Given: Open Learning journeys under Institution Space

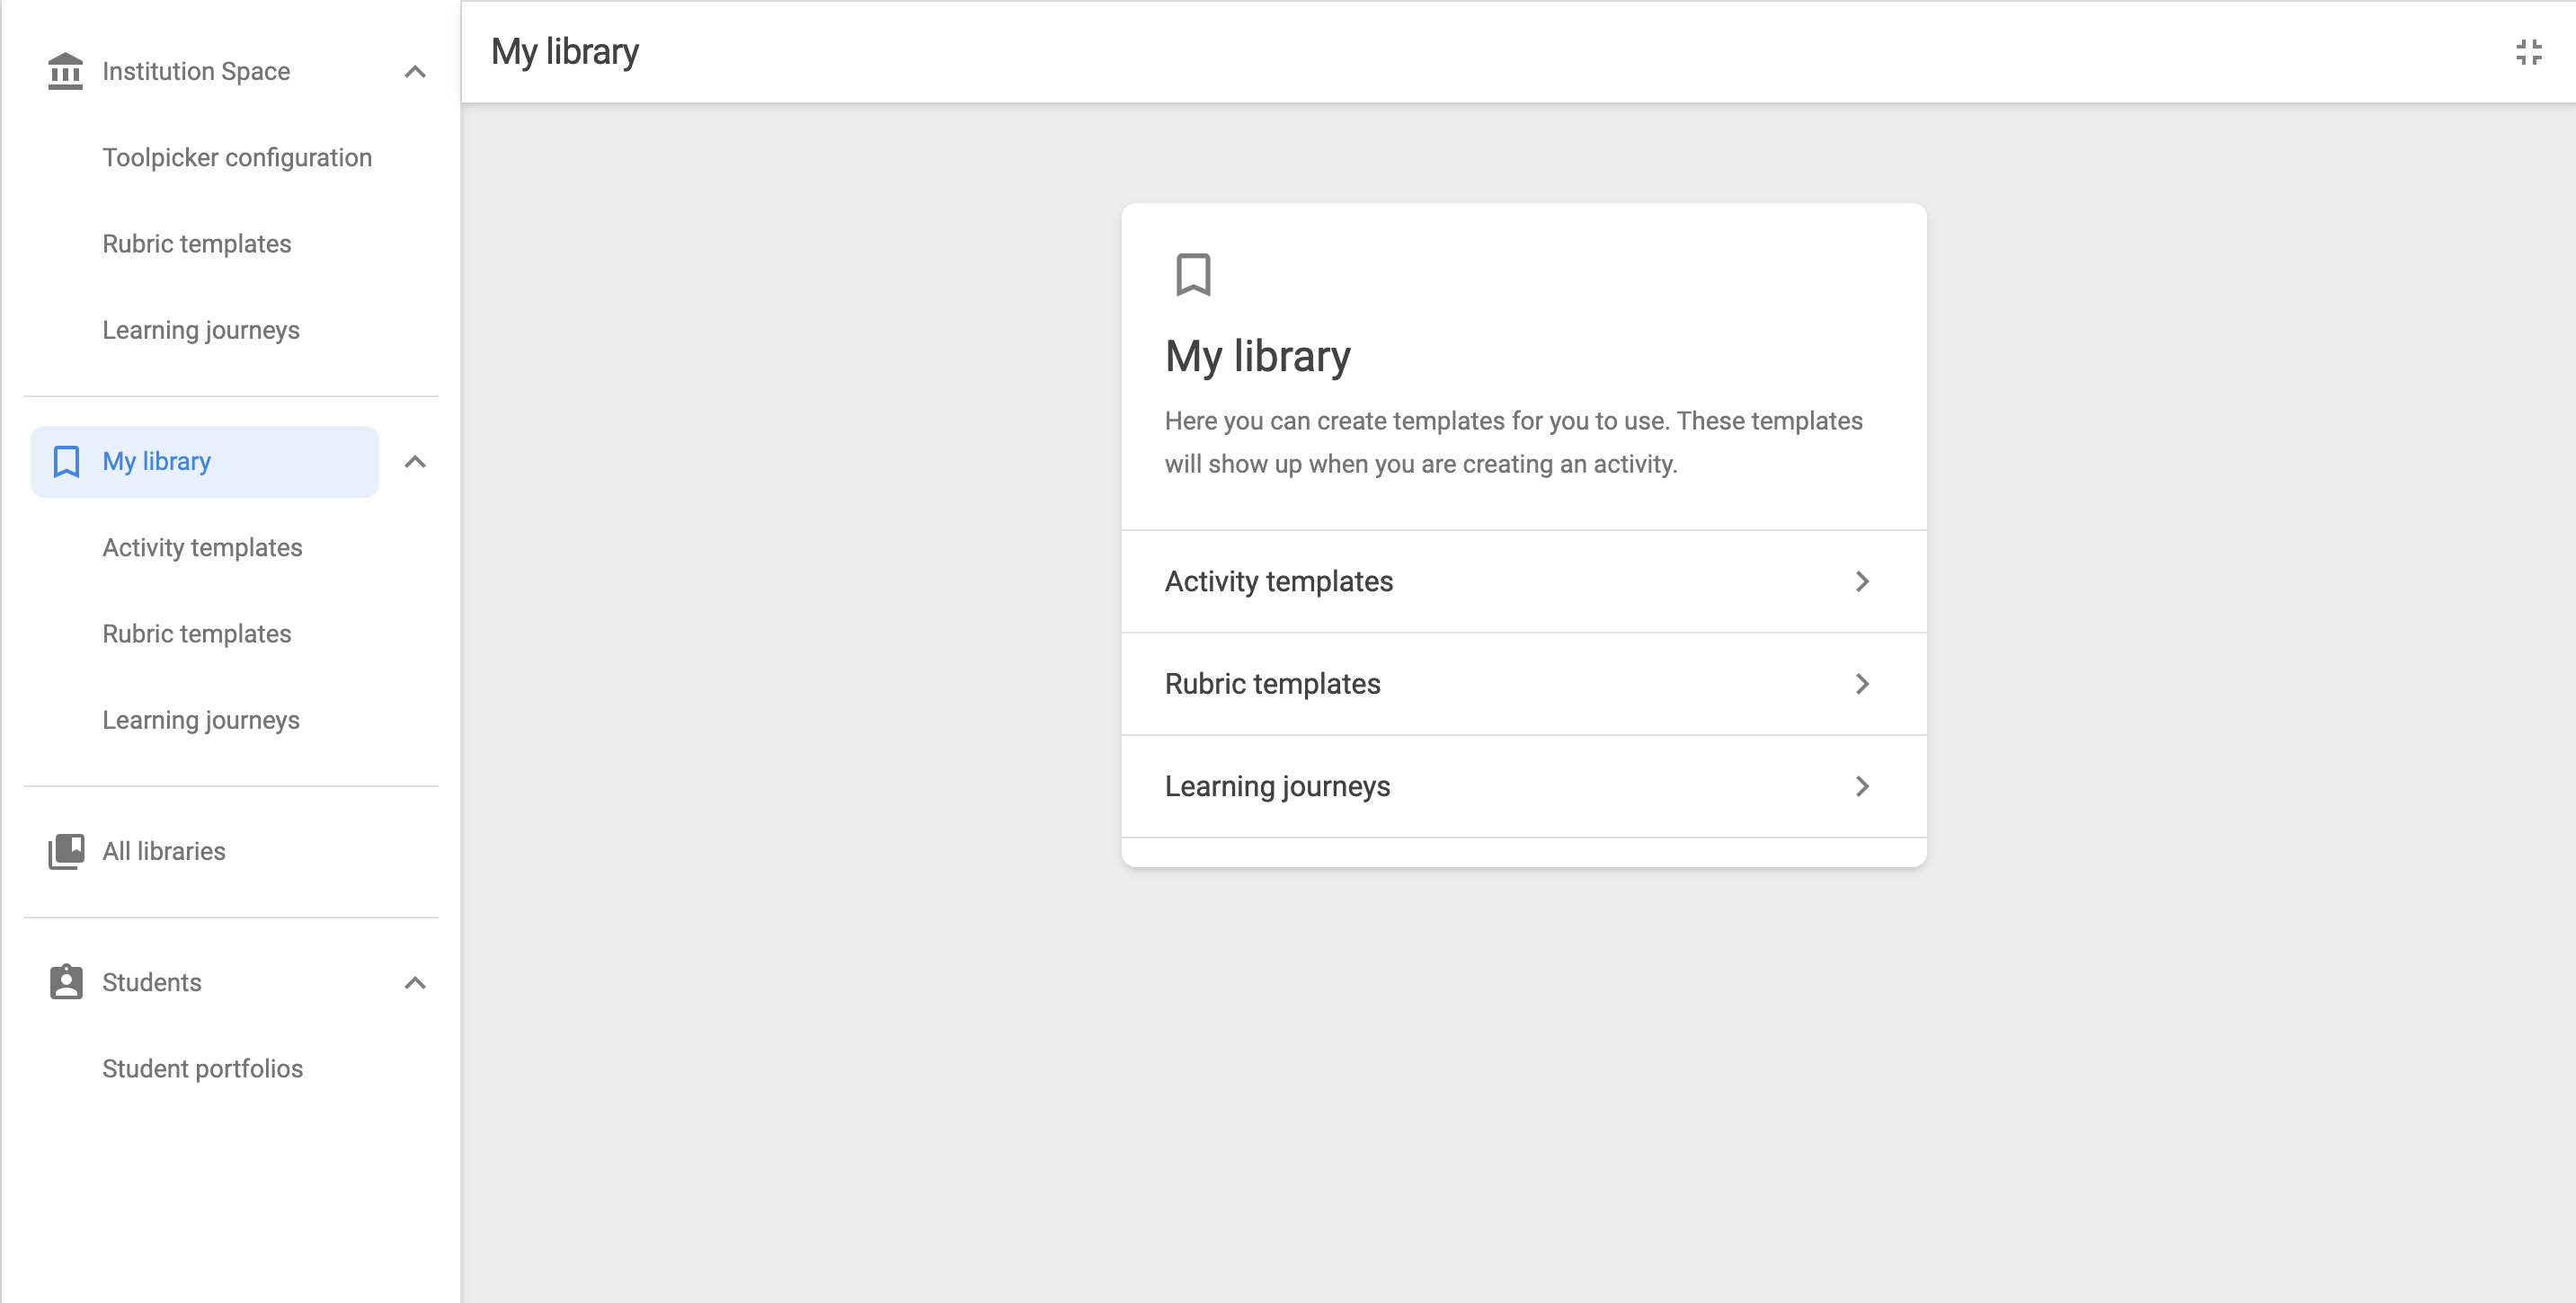Looking at the screenshot, I should click(x=201, y=330).
